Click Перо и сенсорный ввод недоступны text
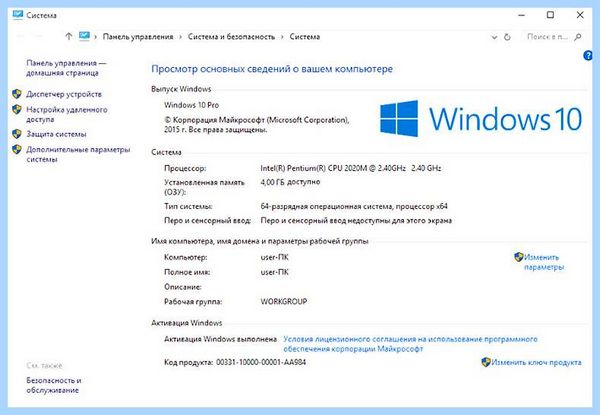The height and width of the screenshot is (415, 600). 356,220
